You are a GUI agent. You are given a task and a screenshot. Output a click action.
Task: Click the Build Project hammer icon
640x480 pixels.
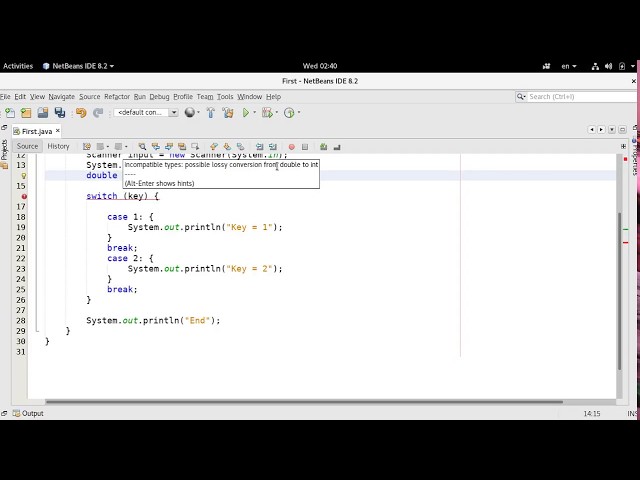211,113
